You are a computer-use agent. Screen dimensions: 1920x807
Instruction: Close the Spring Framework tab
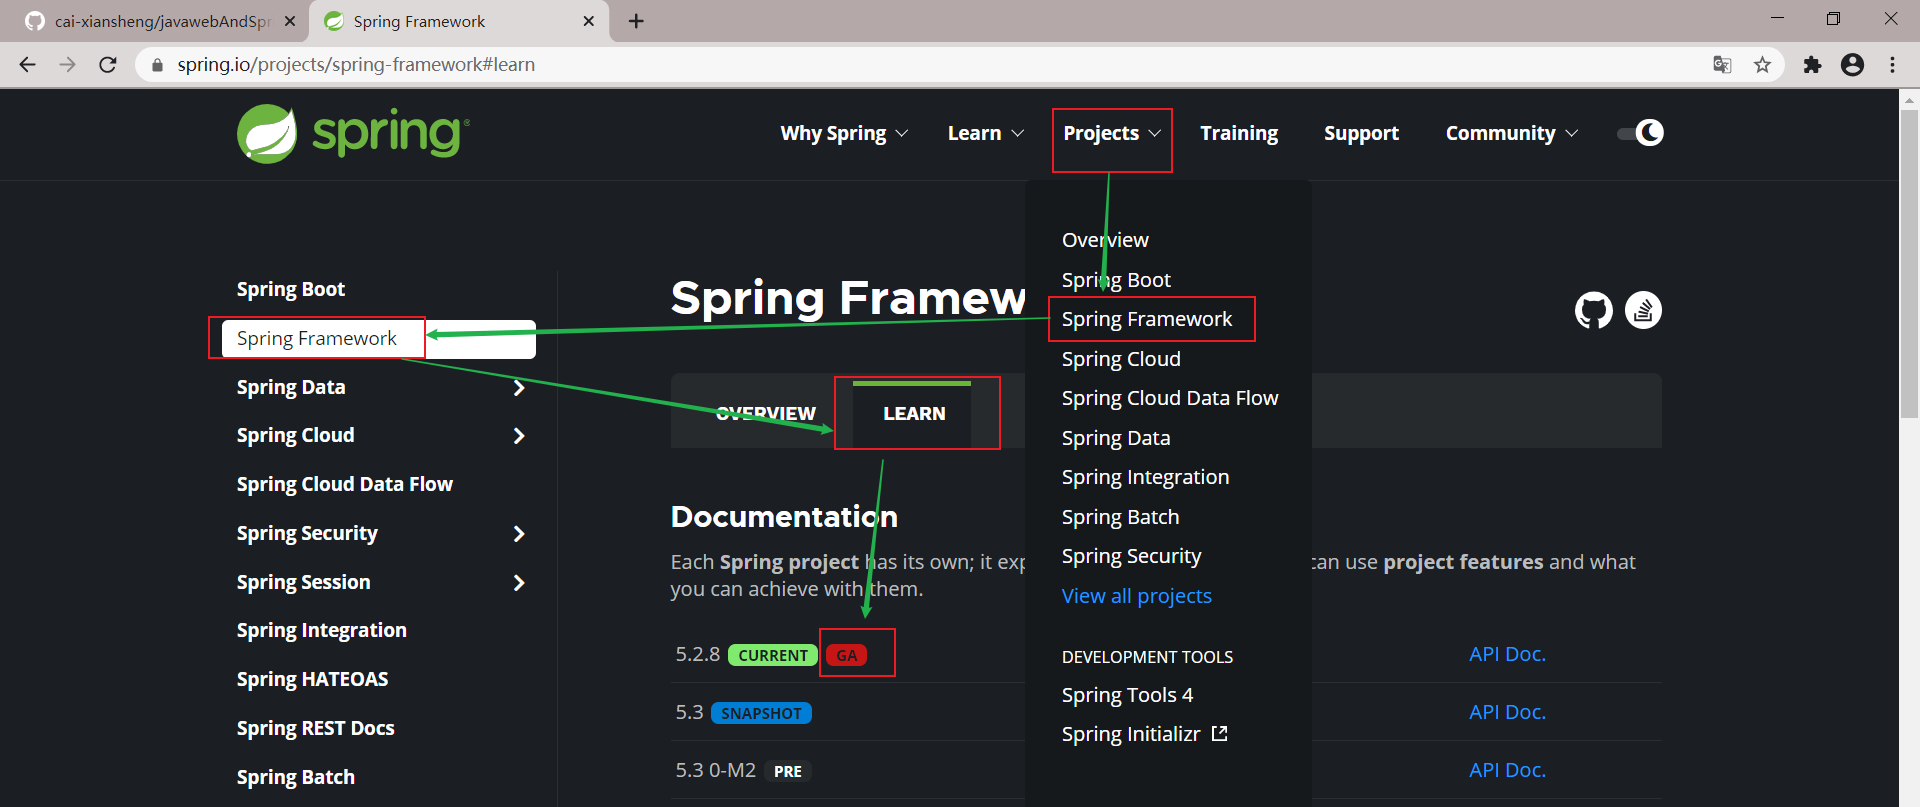pos(588,21)
